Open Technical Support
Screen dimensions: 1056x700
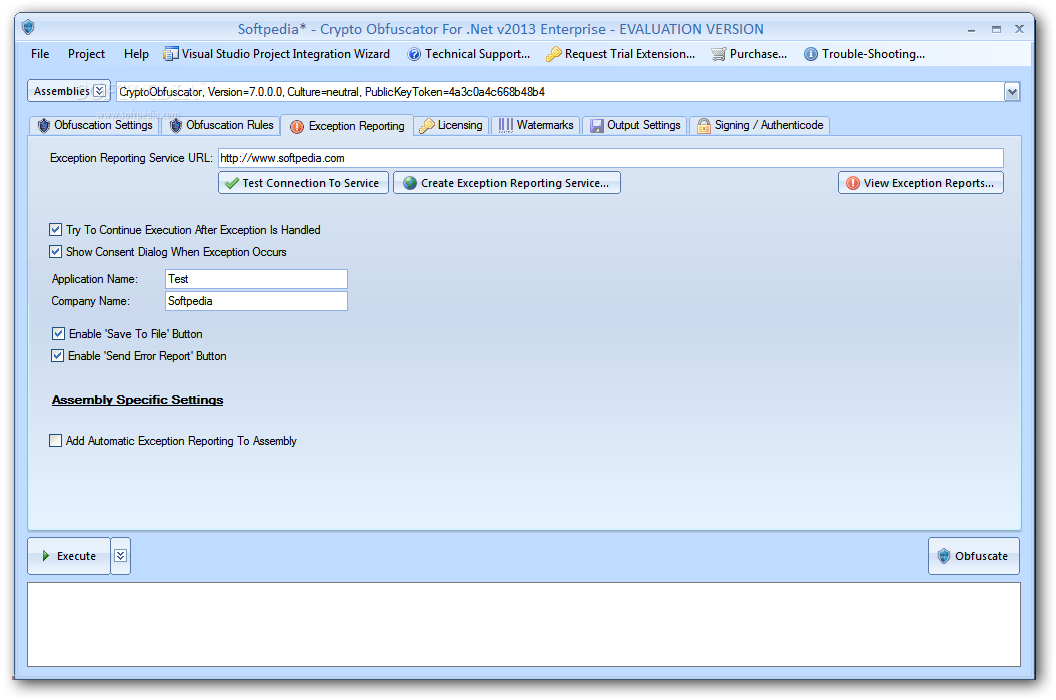pos(469,54)
